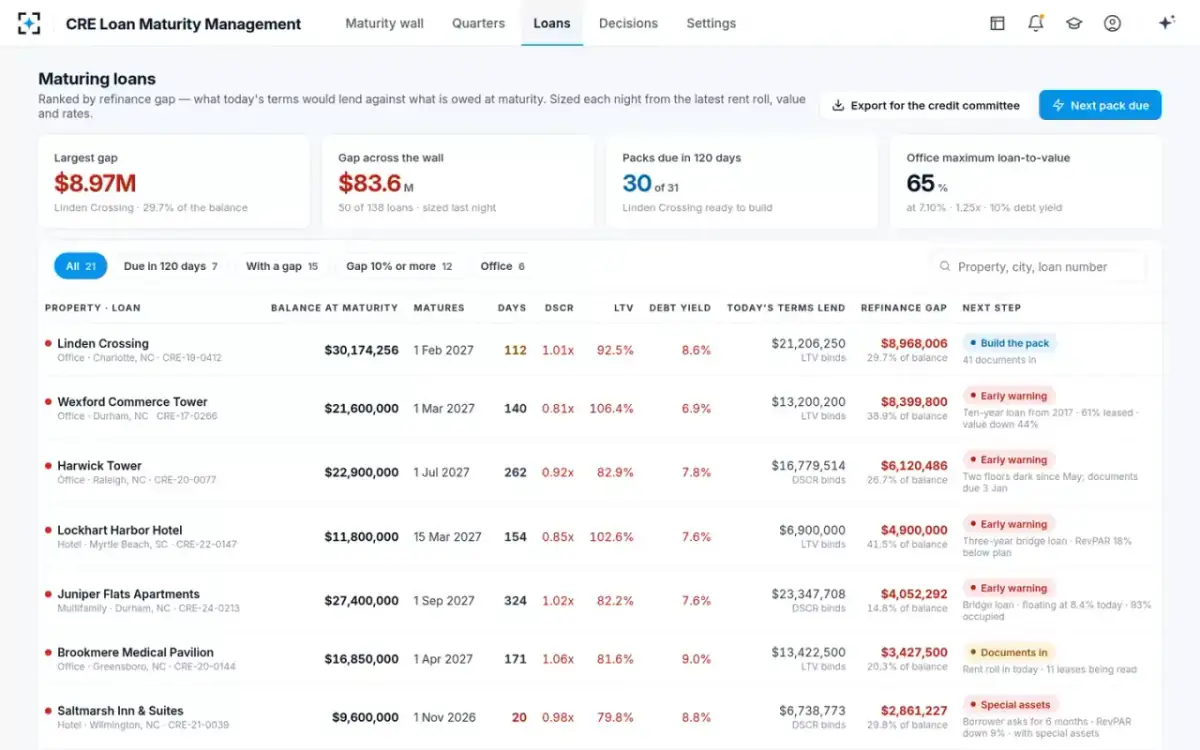Image resolution: width=1200 pixels, height=750 pixels.
Task: Click Export for the credit committee
Action: (x=926, y=105)
